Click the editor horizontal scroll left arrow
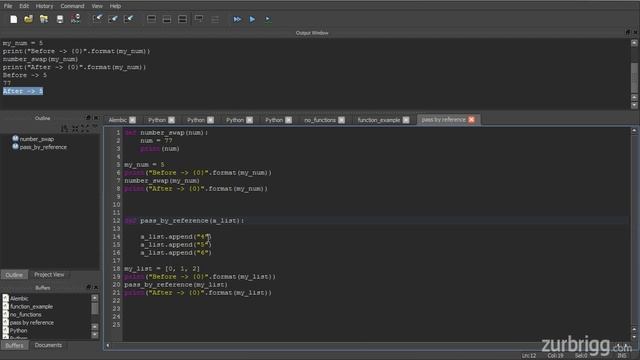640x360 pixels. [108, 345]
